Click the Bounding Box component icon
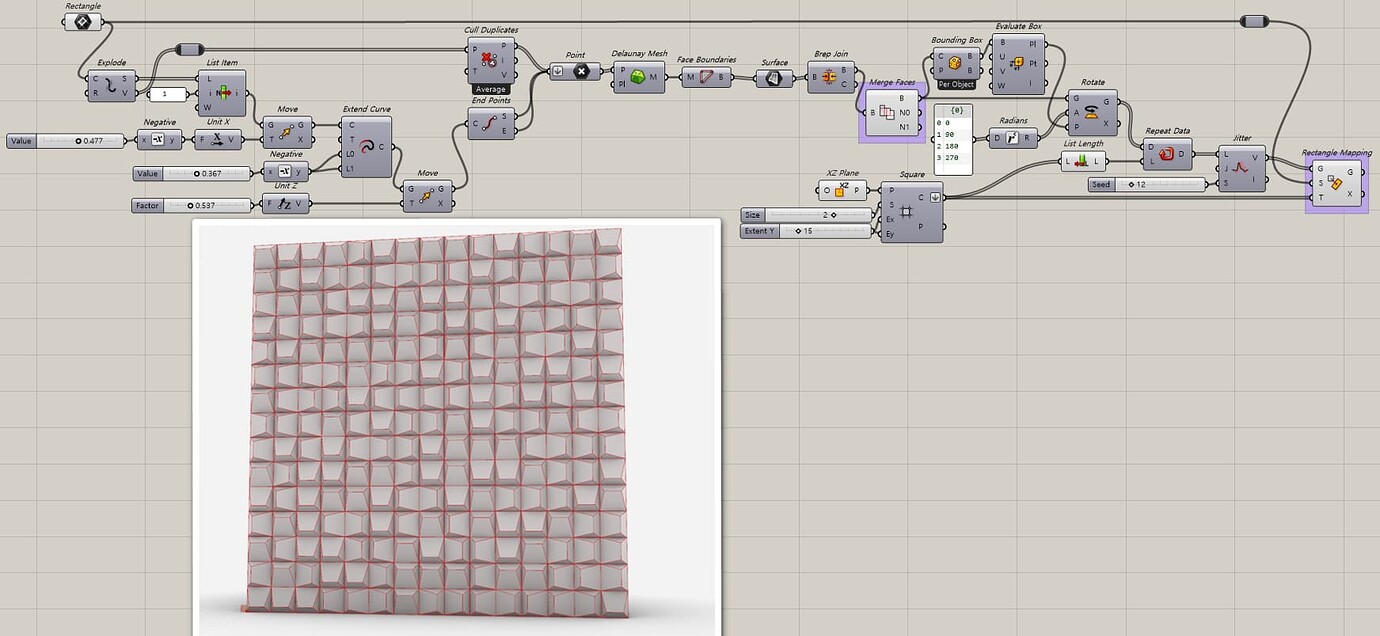The height and width of the screenshot is (636, 1380). [x=953, y=63]
